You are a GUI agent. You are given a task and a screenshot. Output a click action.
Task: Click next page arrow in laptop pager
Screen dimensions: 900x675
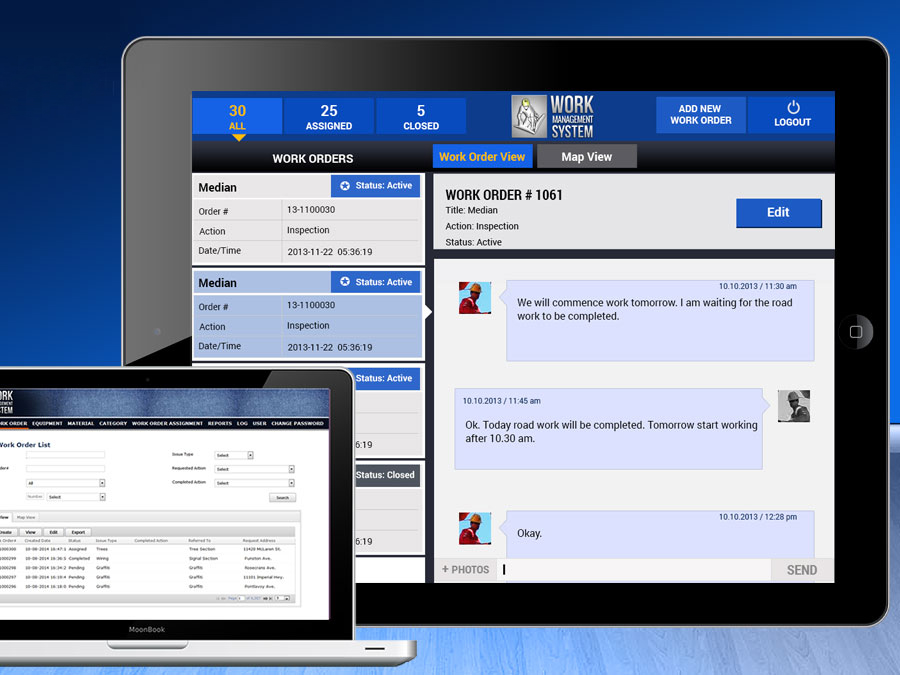(265, 598)
